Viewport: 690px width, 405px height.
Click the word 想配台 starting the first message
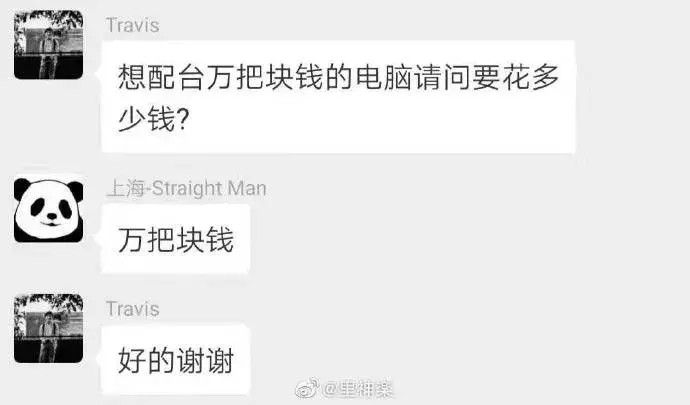pos(161,77)
